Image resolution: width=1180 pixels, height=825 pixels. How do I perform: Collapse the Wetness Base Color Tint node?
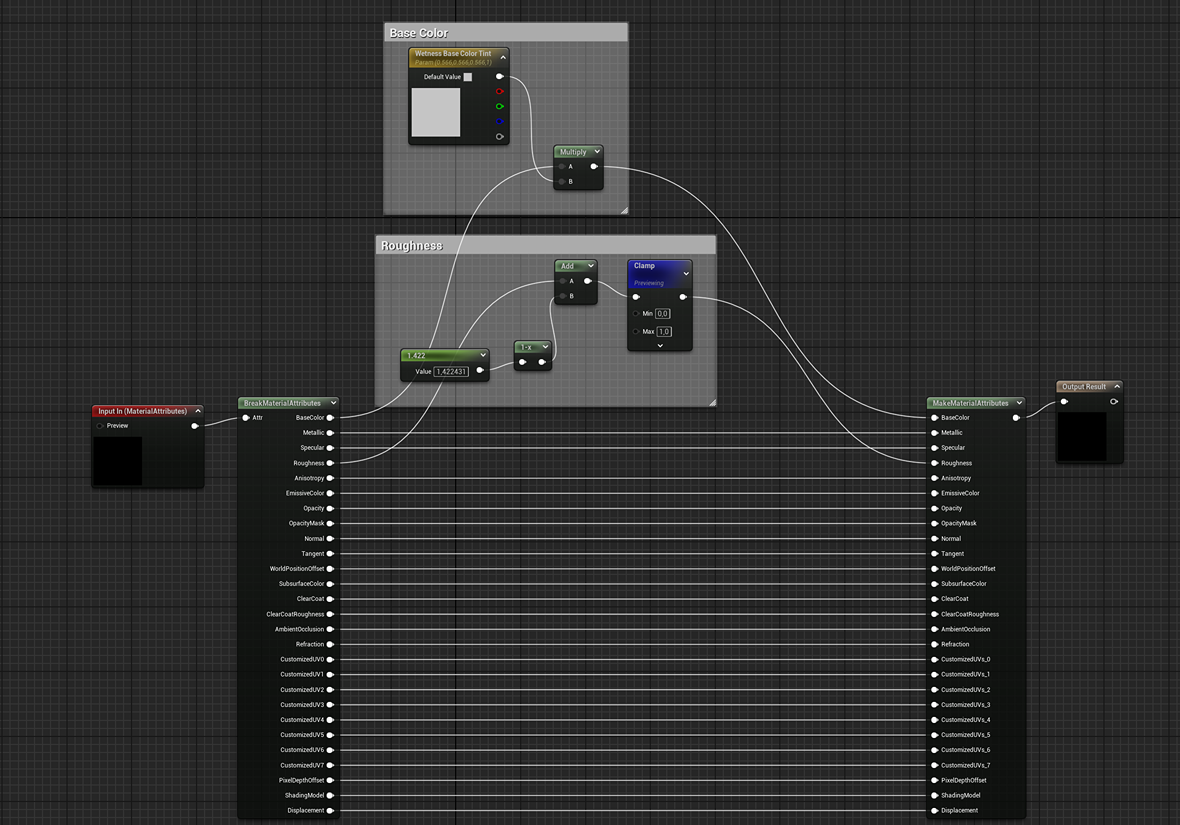pos(503,57)
